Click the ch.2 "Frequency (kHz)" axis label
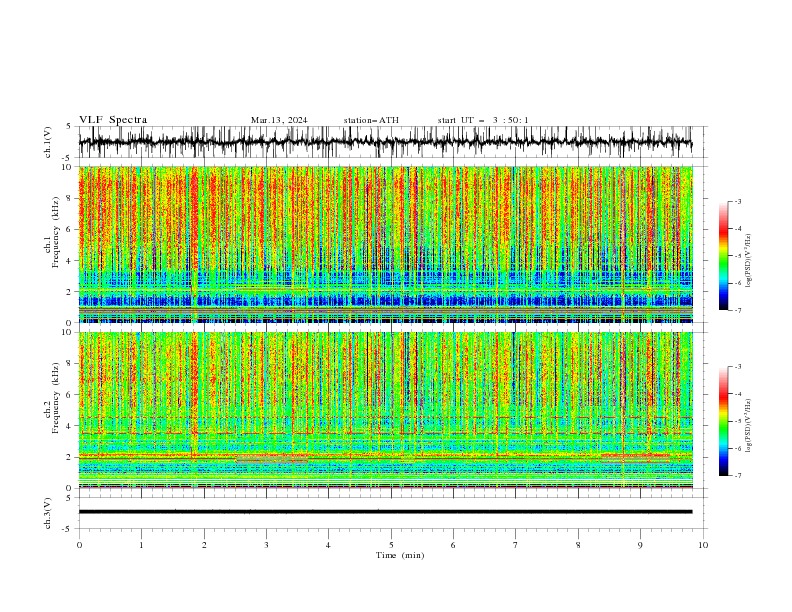 [x=56, y=398]
